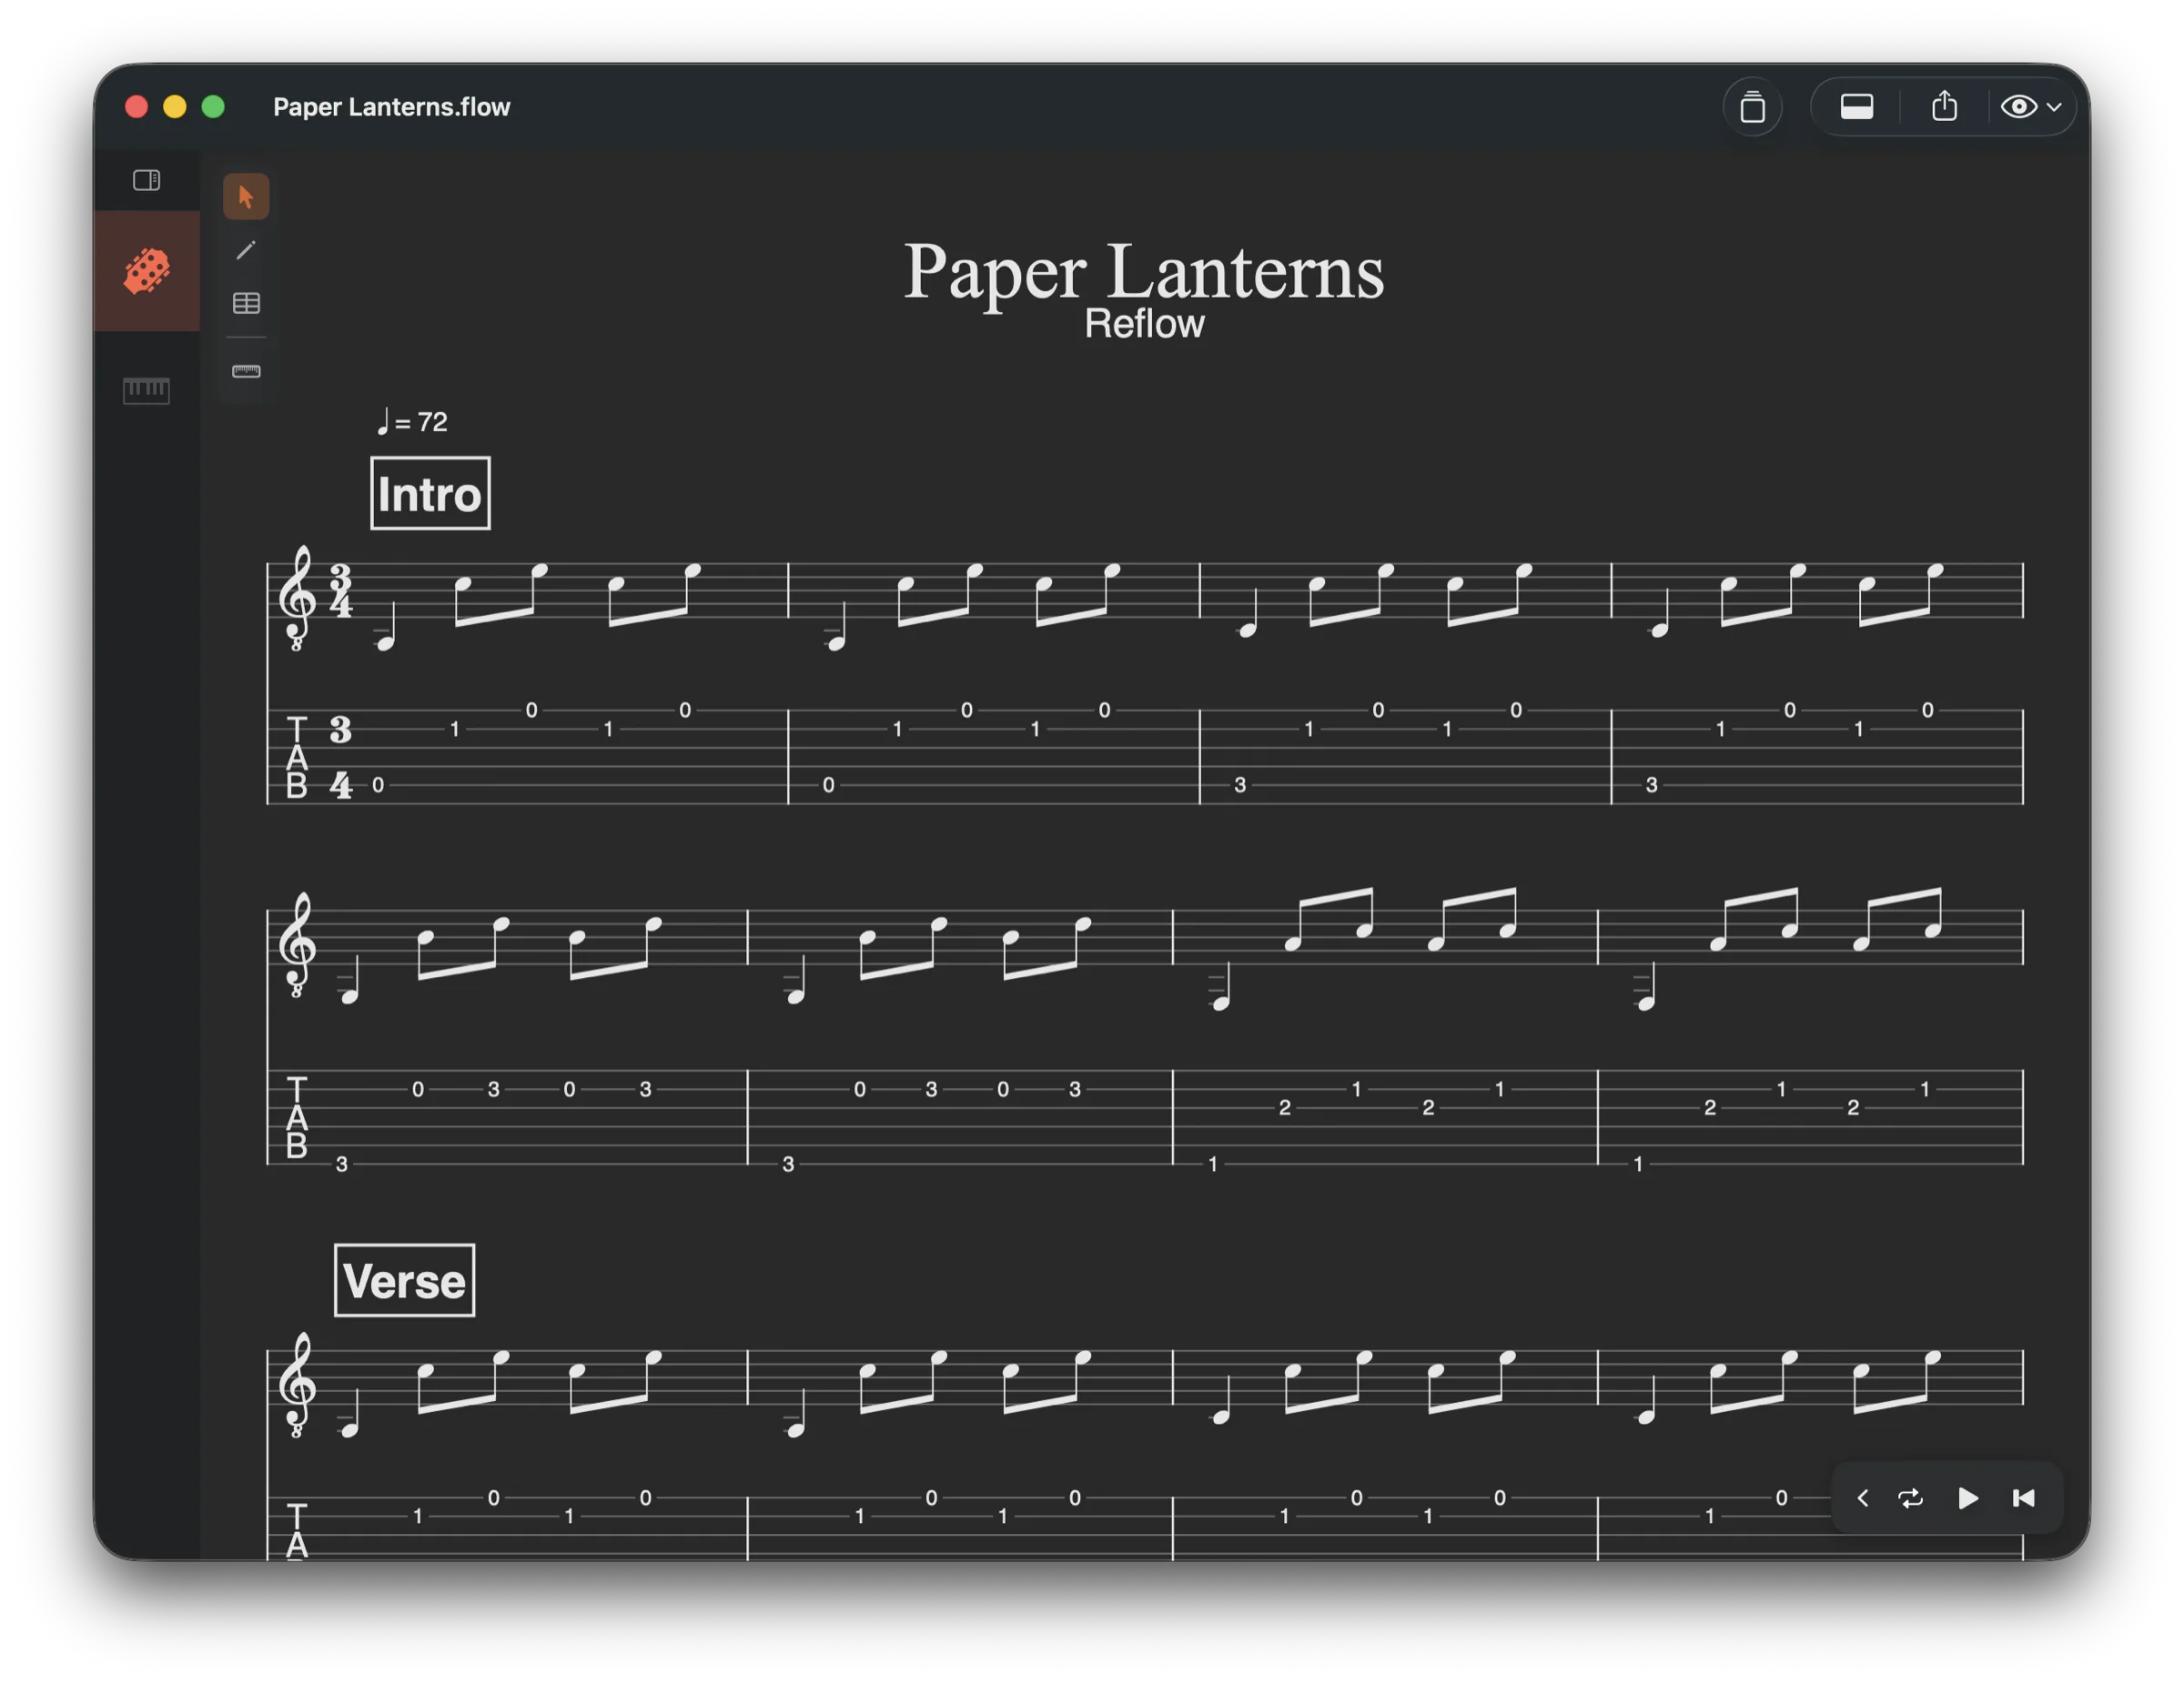2184x1684 pixels.
Task: Close the Paper Lanterns window
Action: click(137, 107)
